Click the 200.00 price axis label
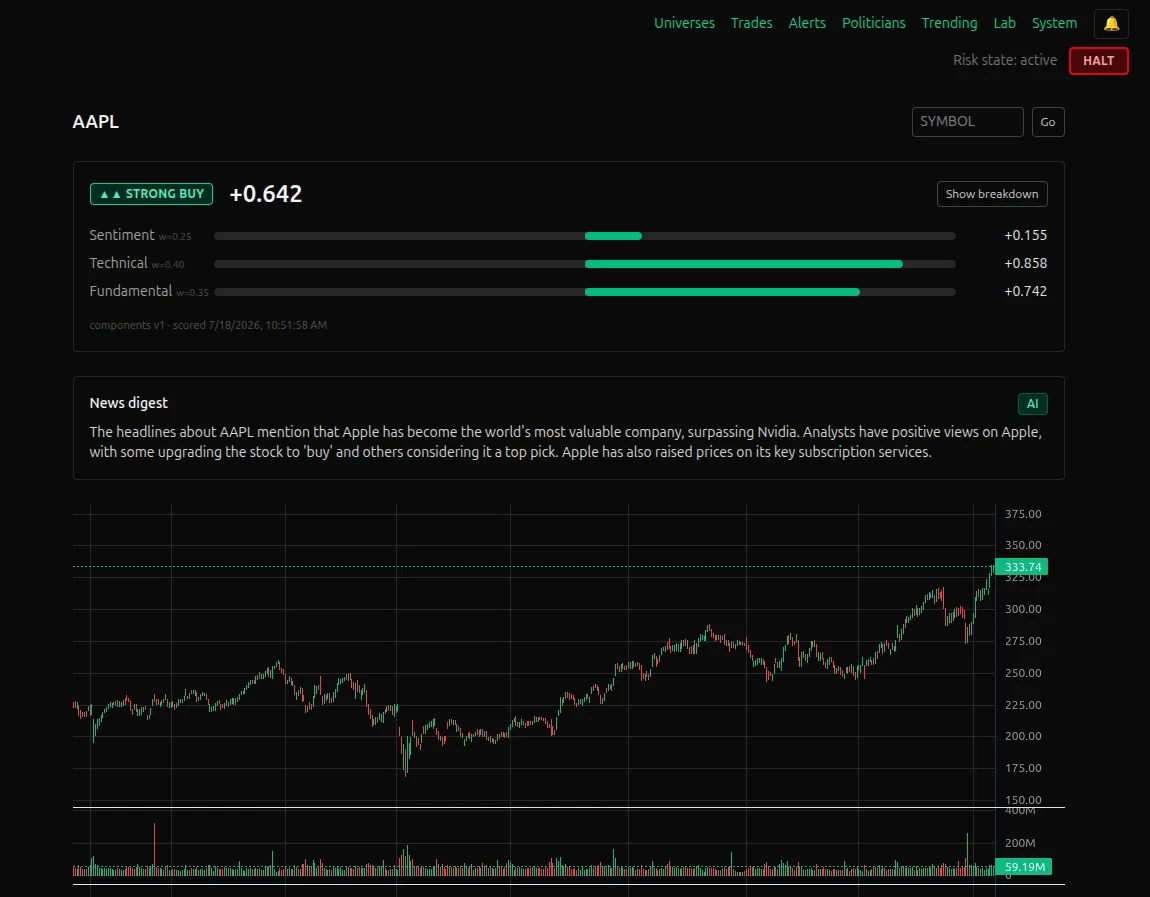The height and width of the screenshot is (897, 1150). pos(1023,736)
